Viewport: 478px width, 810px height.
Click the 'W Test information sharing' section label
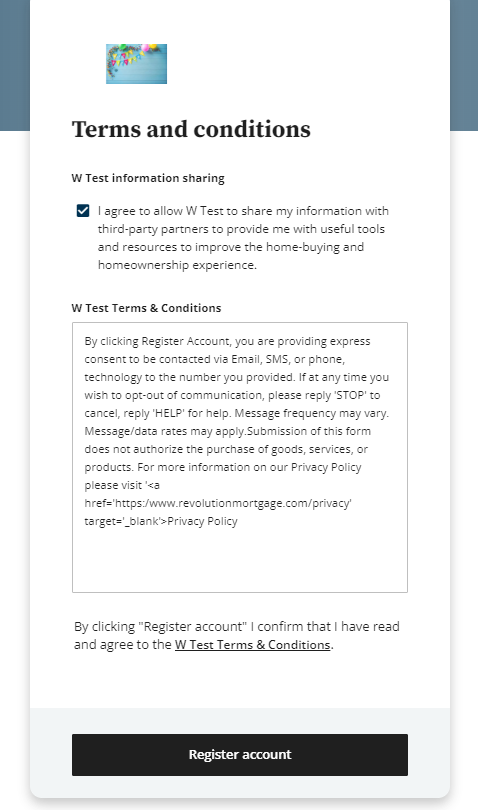148,178
